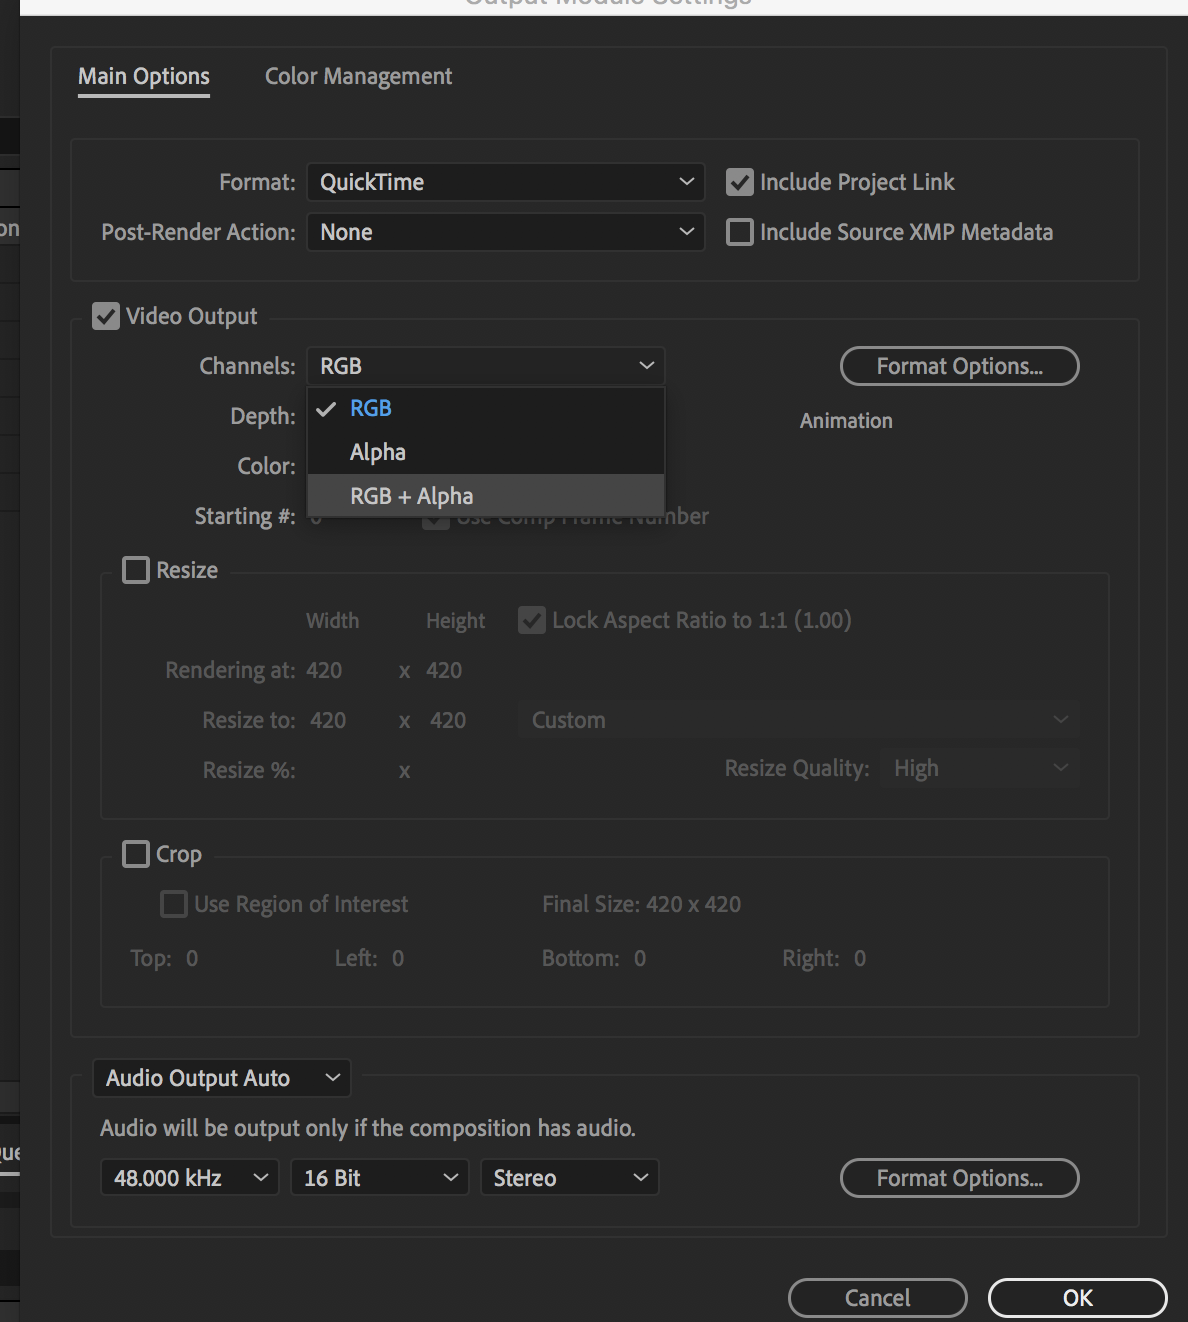The width and height of the screenshot is (1188, 1322).
Task: Open the Custom resize preset dropdown
Action: click(x=799, y=720)
